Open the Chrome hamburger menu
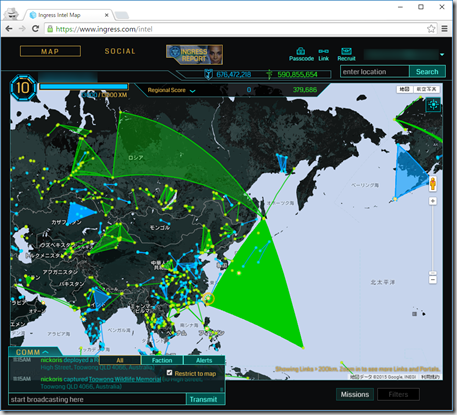The height and width of the screenshot is (415, 457). 444,29
